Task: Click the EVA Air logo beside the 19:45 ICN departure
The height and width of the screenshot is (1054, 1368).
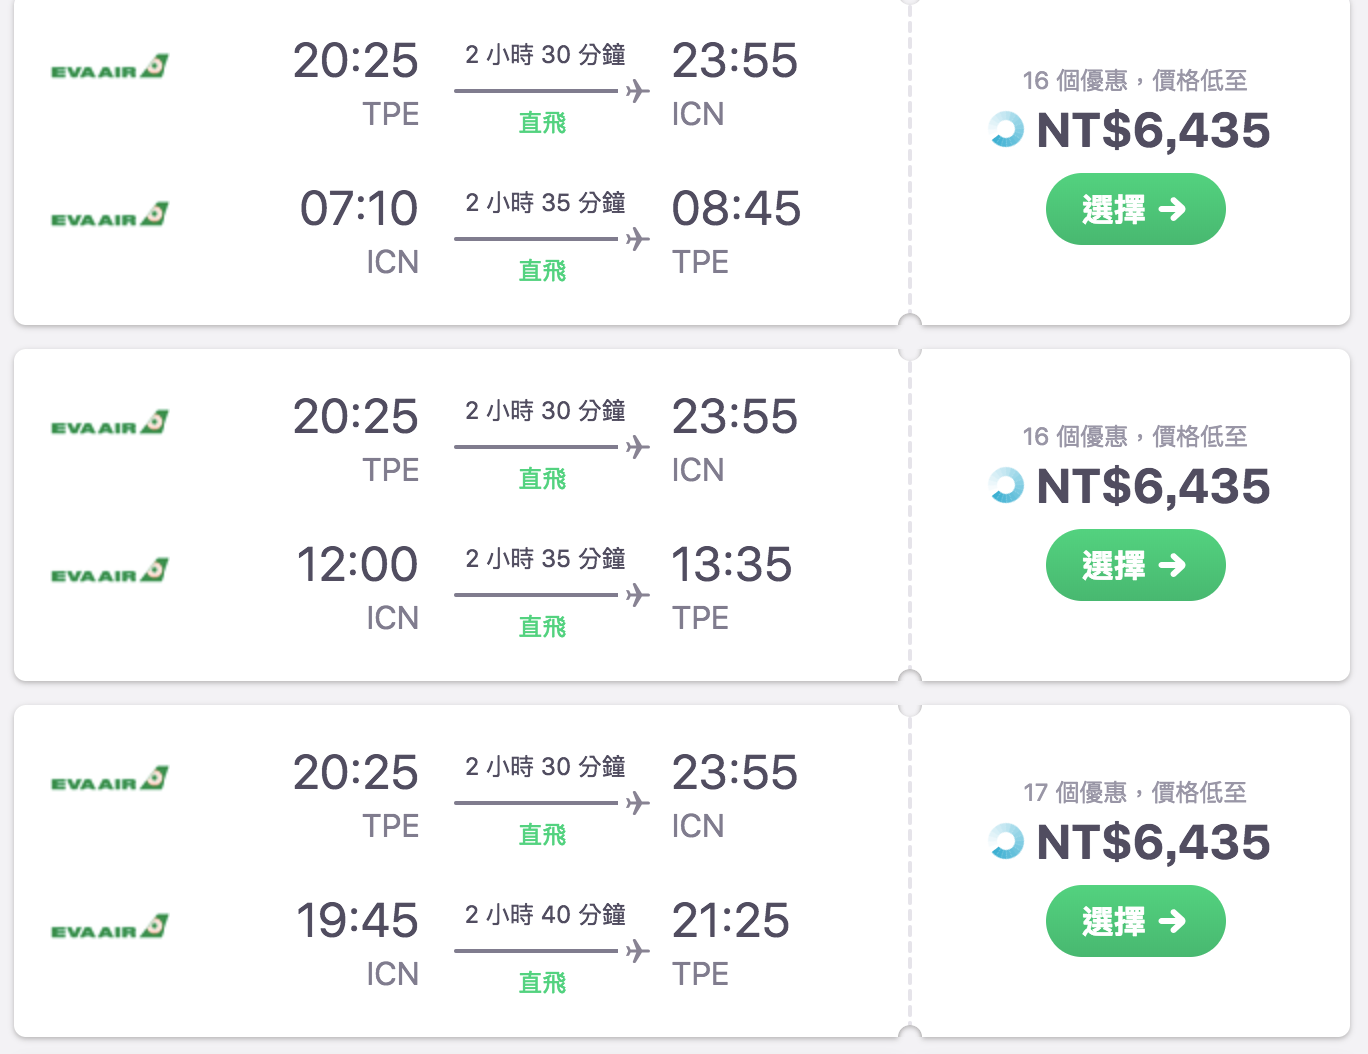Action: click(110, 928)
